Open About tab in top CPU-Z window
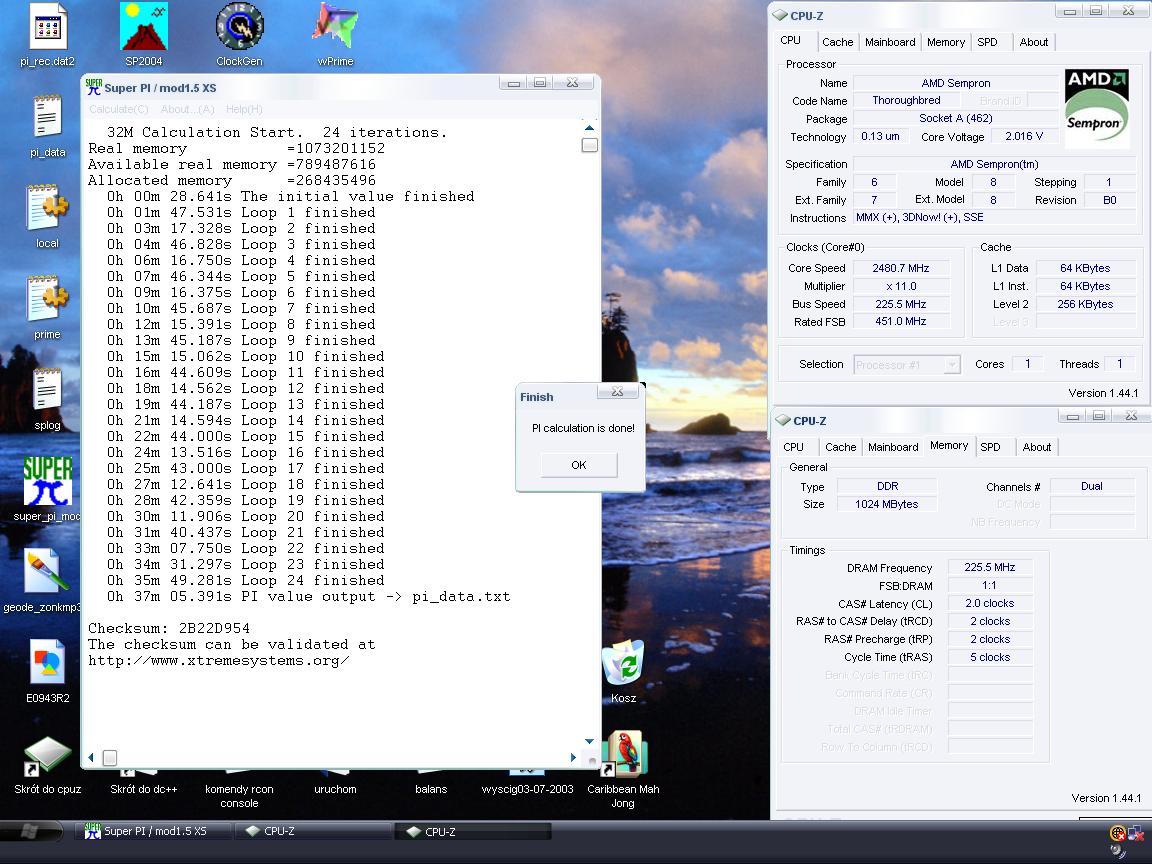 point(1034,42)
